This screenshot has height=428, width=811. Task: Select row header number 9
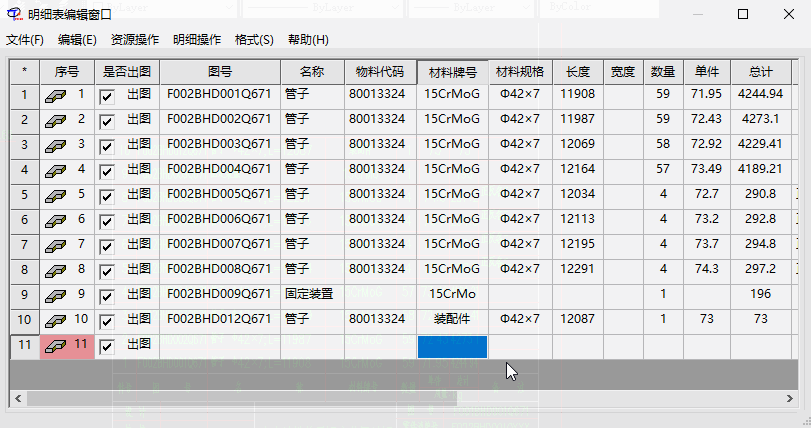[x=24, y=295]
